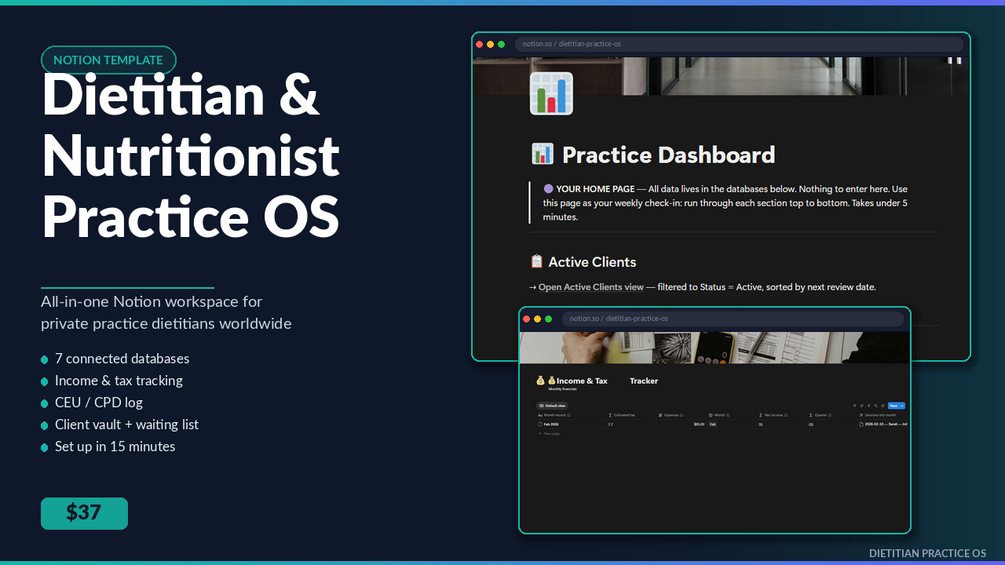Open the Feb 2026 row title
The image size is (1005, 565).
tap(551, 424)
